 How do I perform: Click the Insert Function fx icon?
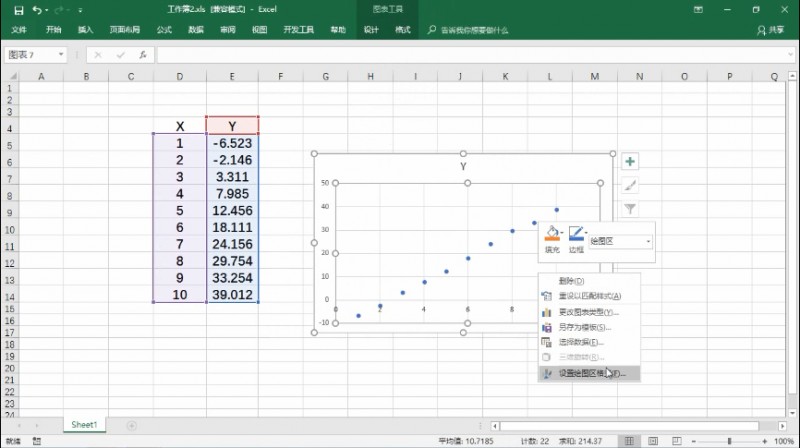click(143, 55)
